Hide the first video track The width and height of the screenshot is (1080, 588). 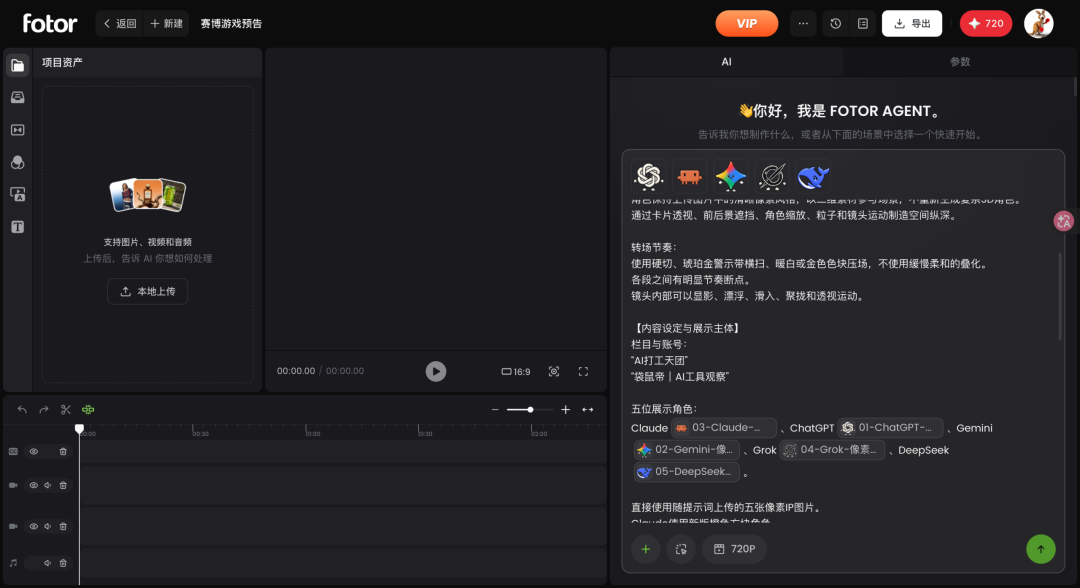[x=34, y=485]
